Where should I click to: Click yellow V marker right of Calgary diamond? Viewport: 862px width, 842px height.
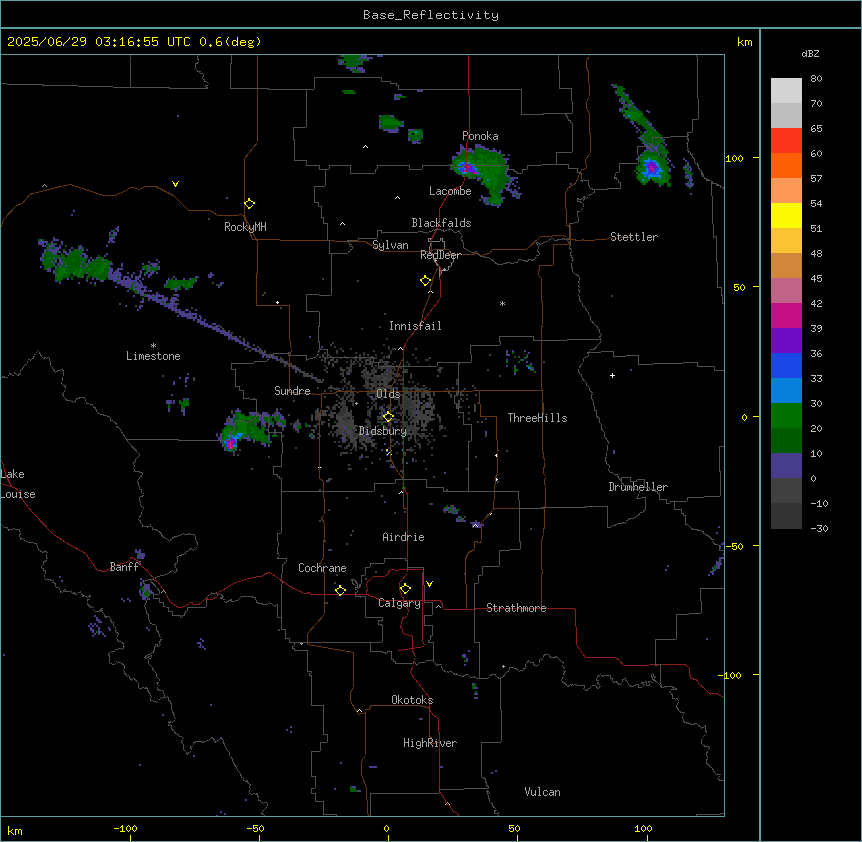tap(429, 584)
